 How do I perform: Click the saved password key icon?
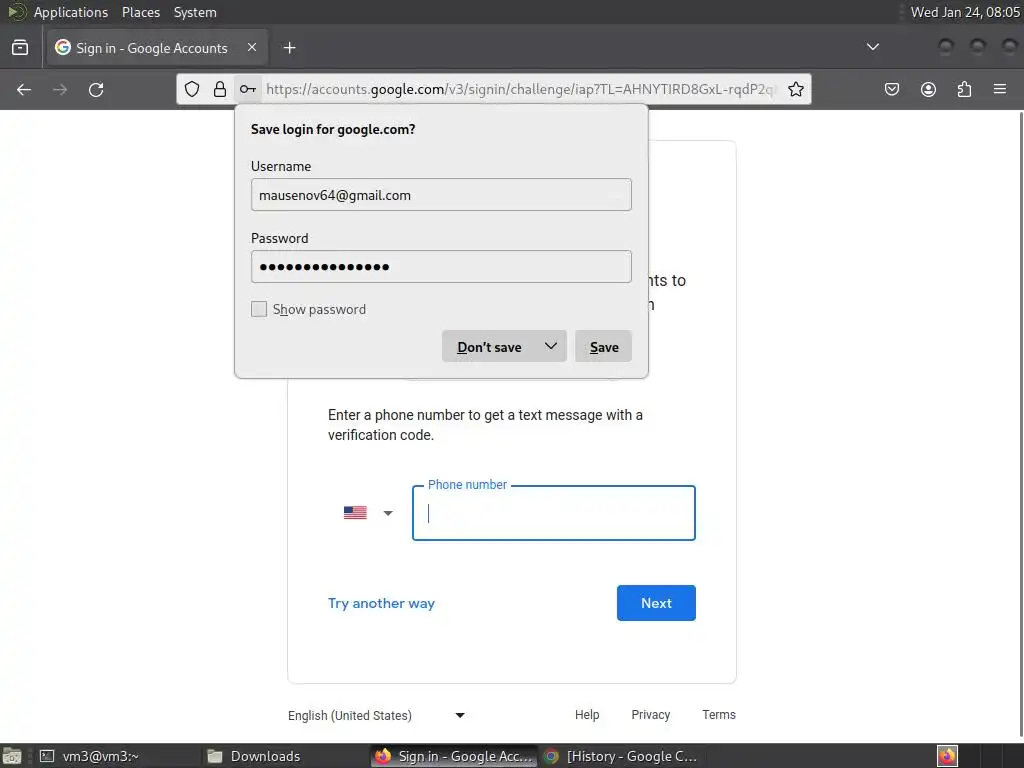pos(248,89)
